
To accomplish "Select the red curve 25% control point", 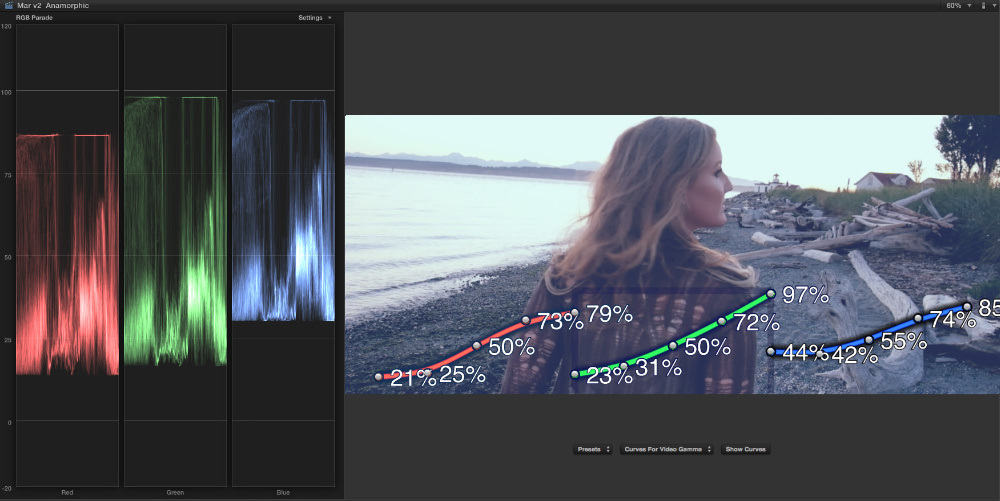I will tap(428, 370).
